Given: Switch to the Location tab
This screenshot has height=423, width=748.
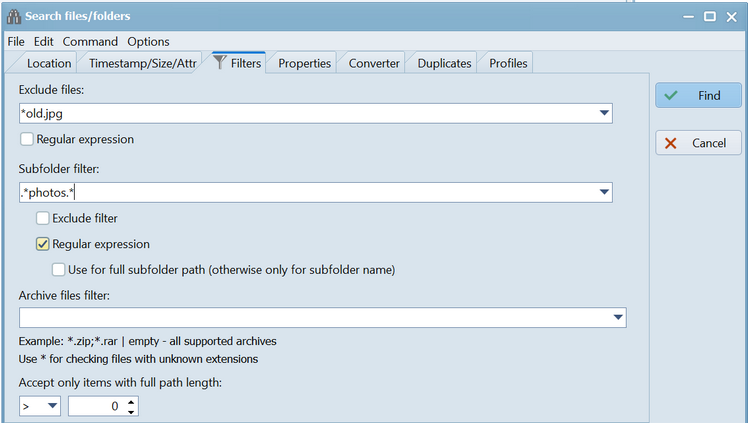Looking at the screenshot, I should (48, 63).
